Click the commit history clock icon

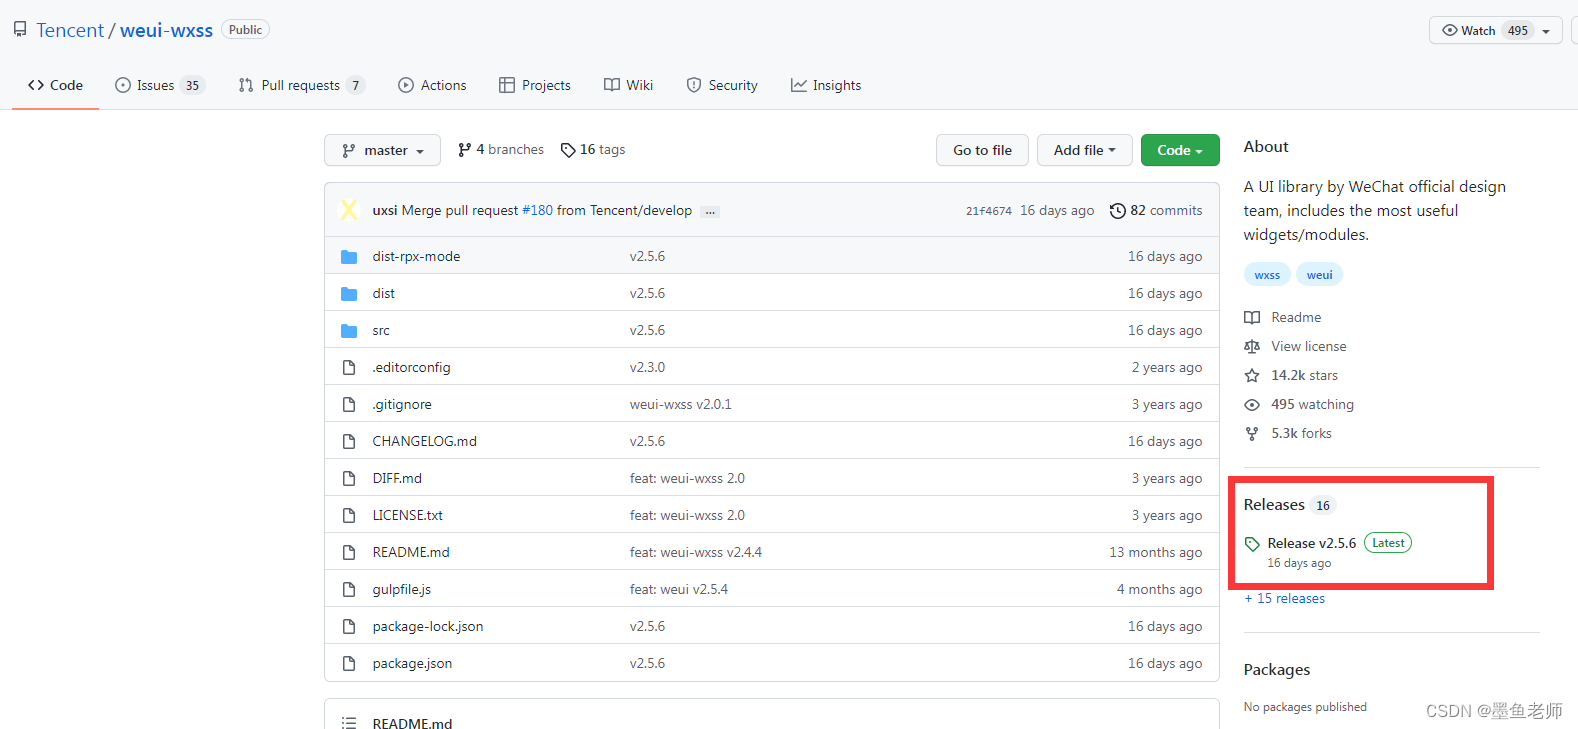point(1118,211)
